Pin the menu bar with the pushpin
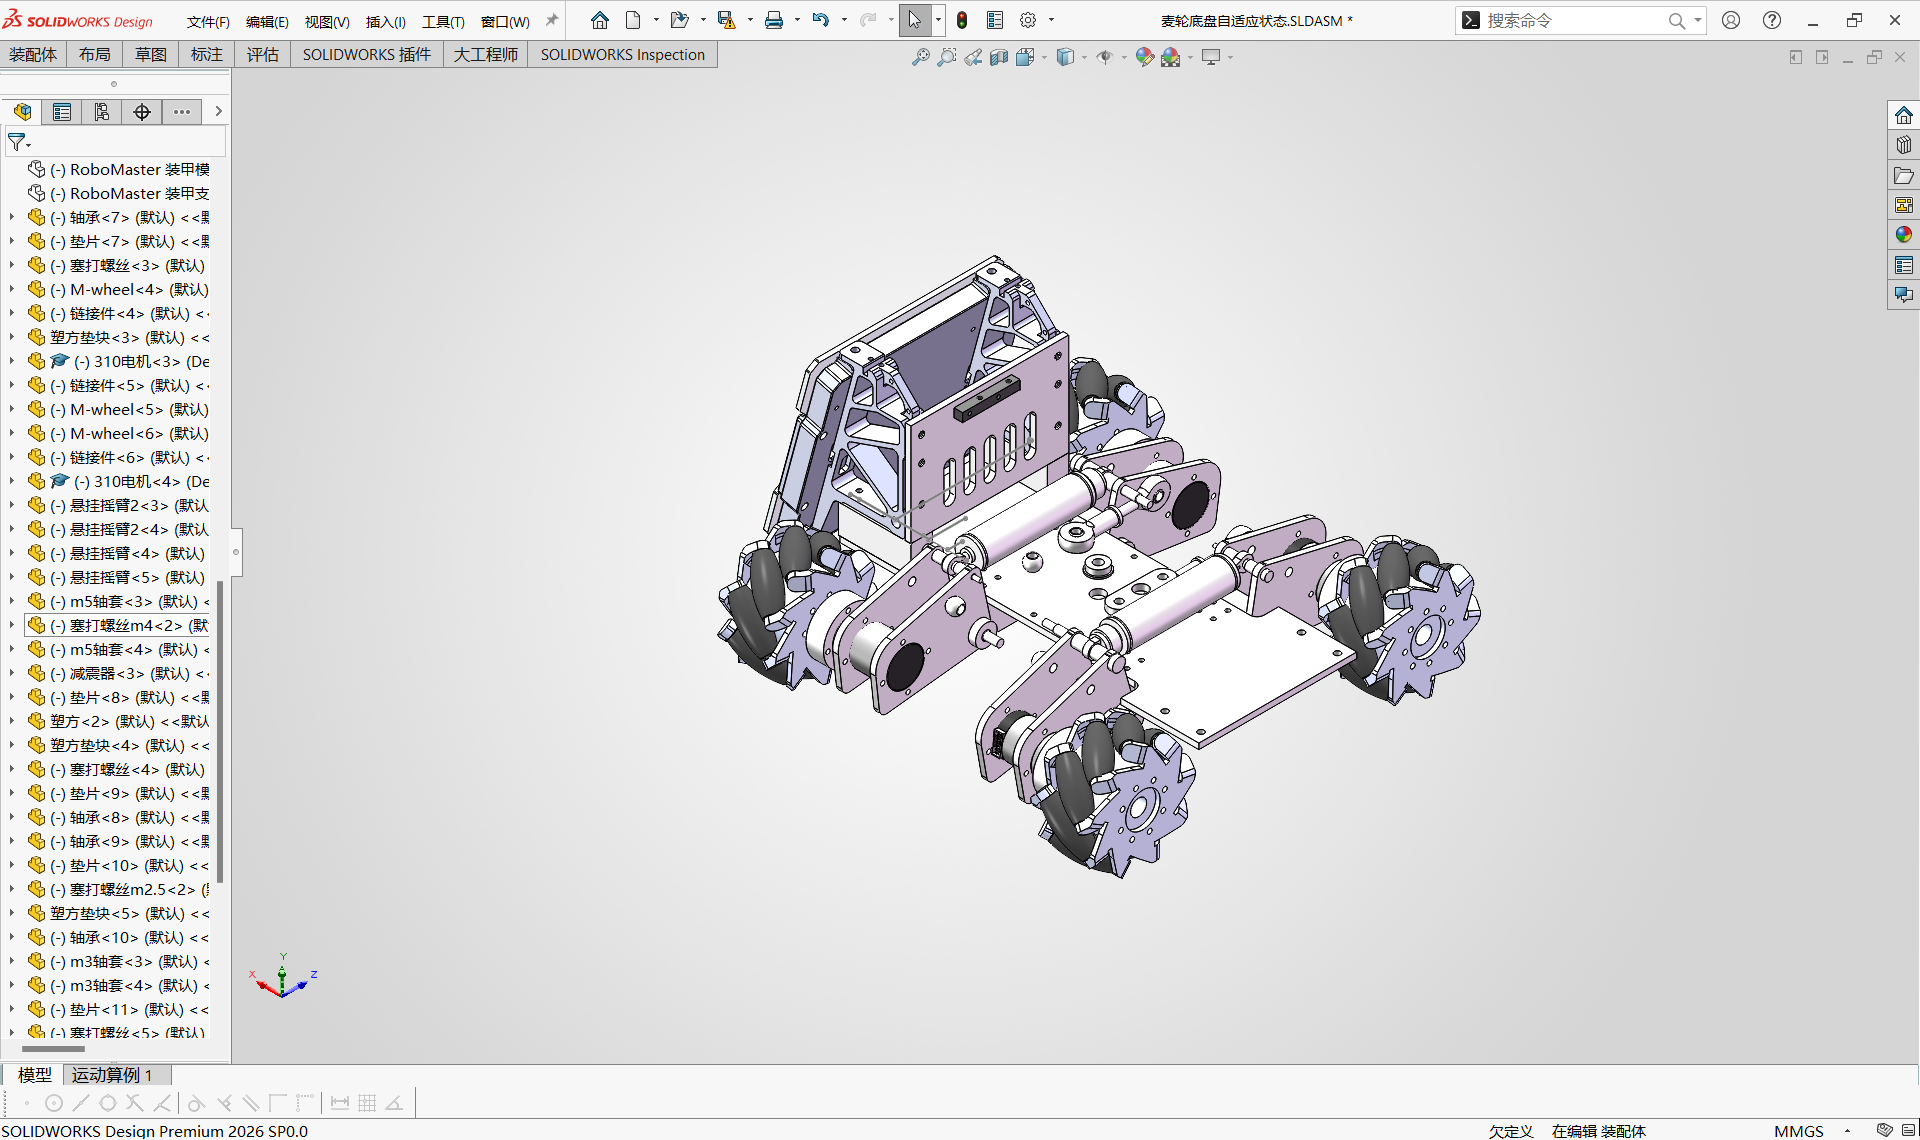This screenshot has height=1140, width=1920. (551, 20)
